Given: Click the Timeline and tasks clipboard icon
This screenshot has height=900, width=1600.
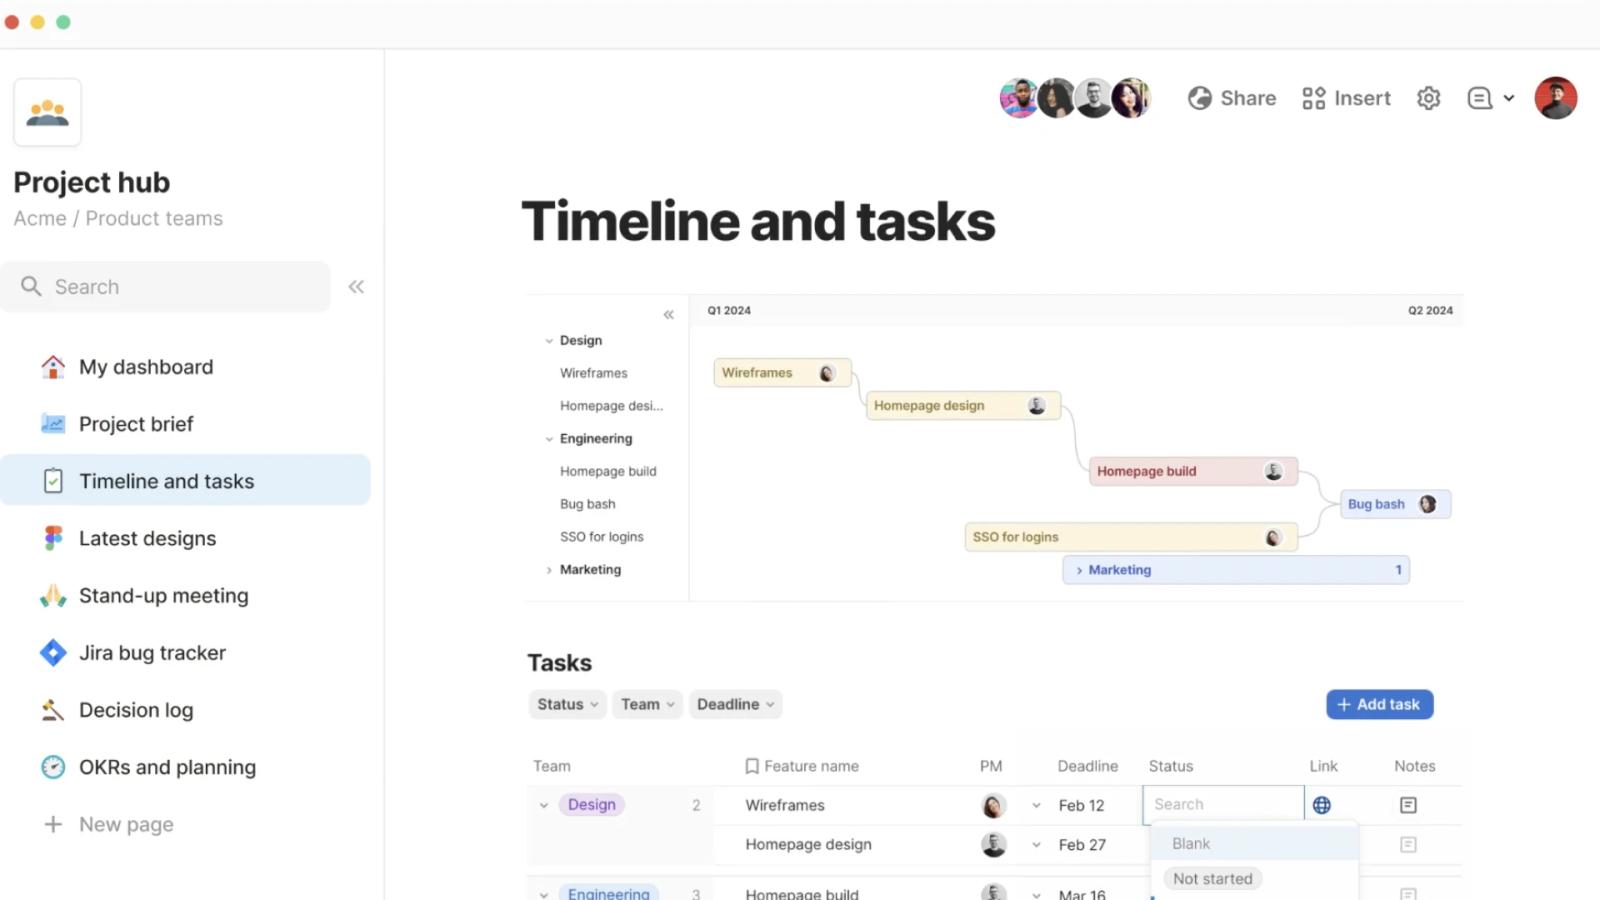Looking at the screenshot, I should click(53, 481).
